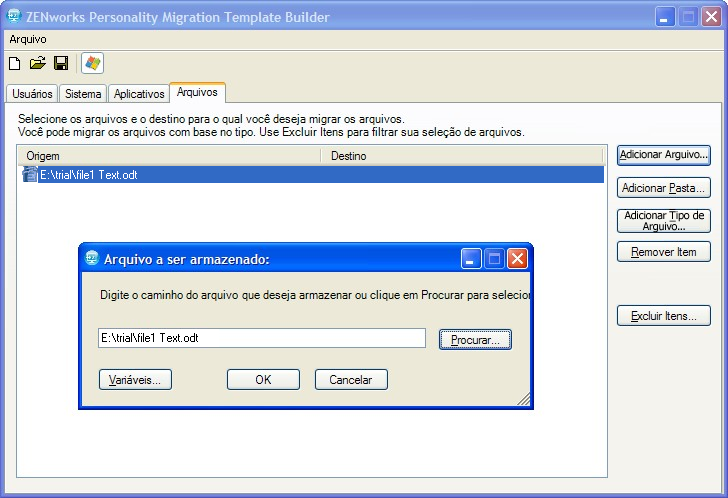Click the Adicionar Arquivo button
Image resolution: width=728 pixels, height=498 pixels.
coord(663,155)
